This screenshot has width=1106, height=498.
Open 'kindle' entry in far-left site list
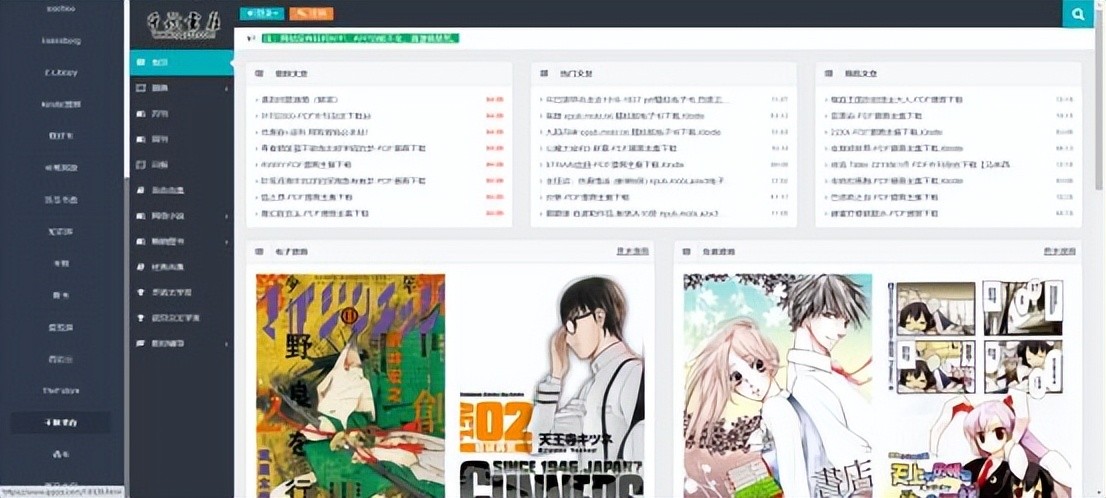click(62, 103)
